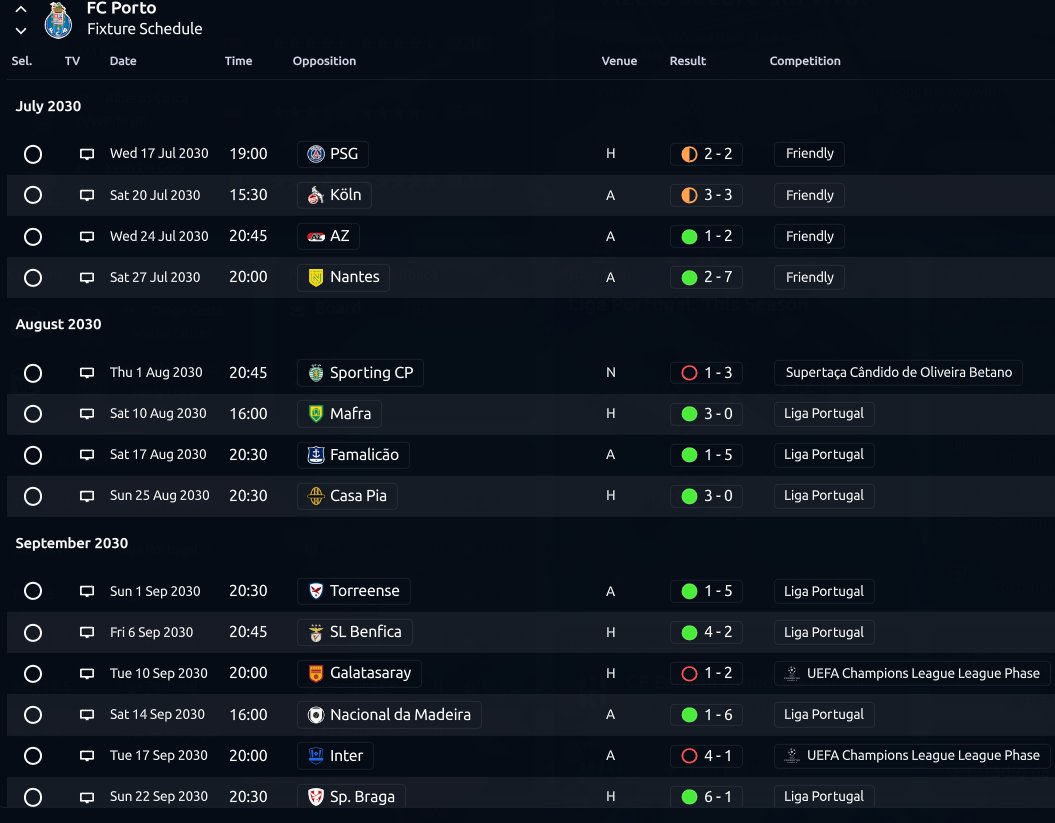This screenshot has width=1055, height=823.
Task: Click the TV icon for Sp. Braga match
Action: (x=87, y=797)
